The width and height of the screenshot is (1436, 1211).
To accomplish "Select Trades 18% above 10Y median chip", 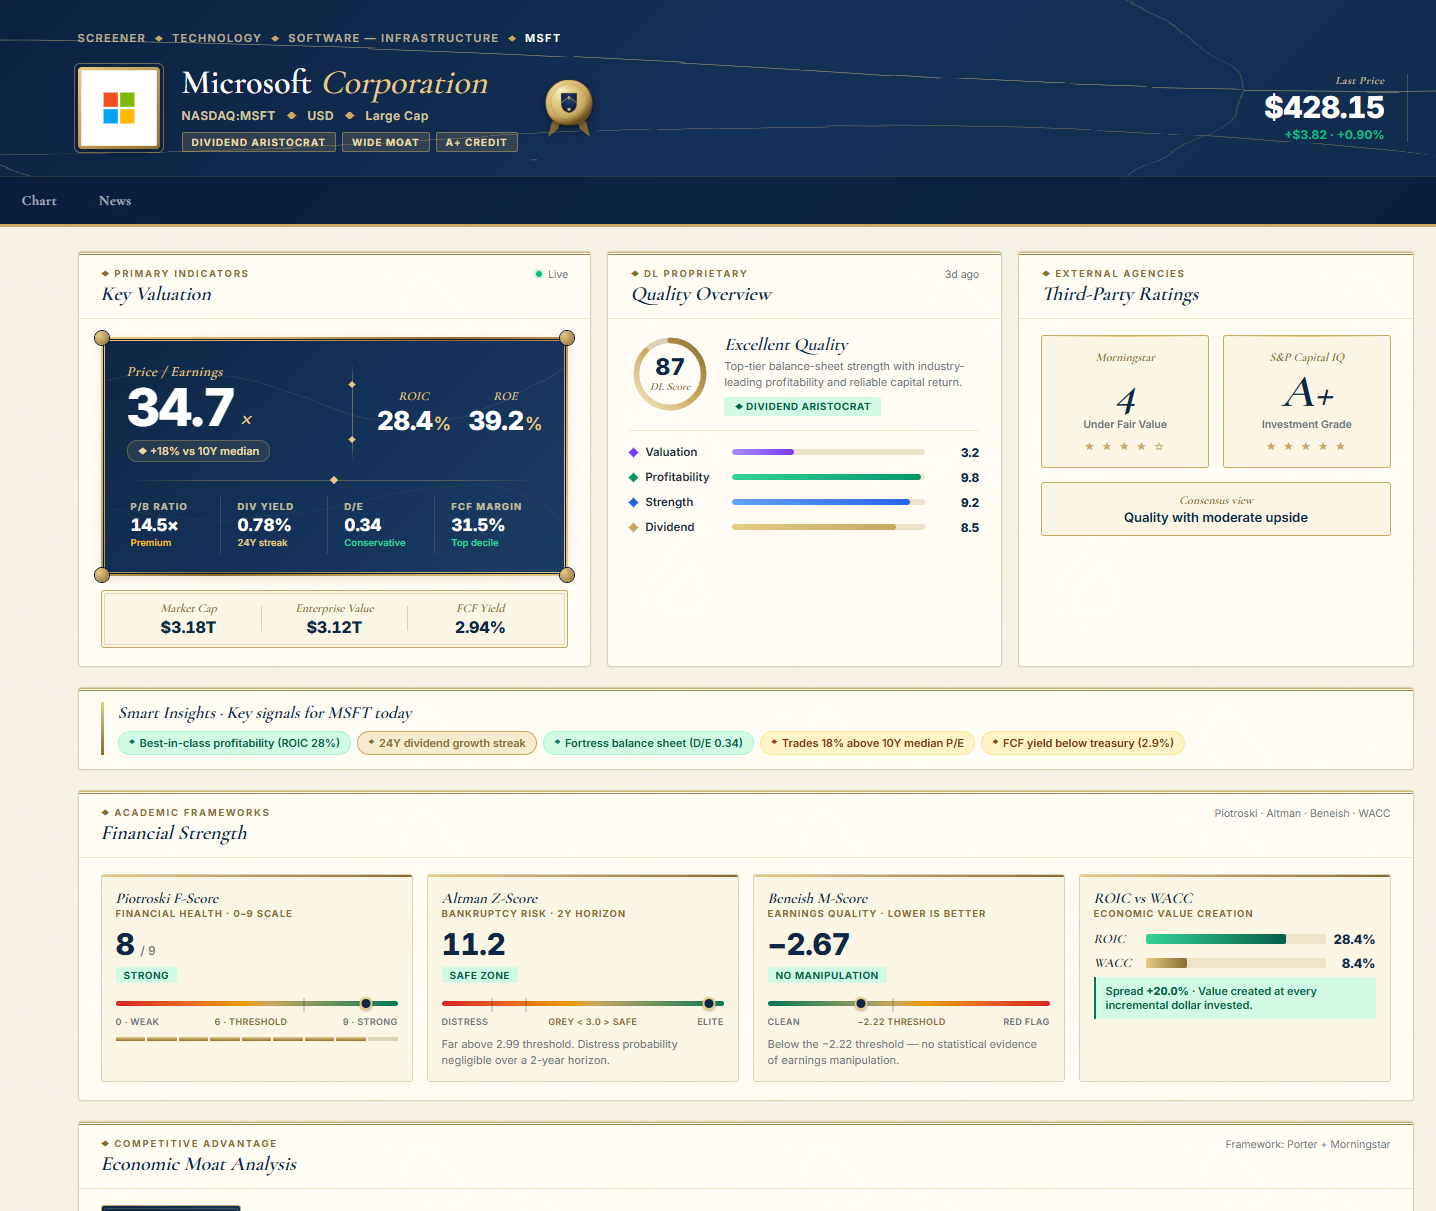I will pyautogui.click(x=867, y=743).
